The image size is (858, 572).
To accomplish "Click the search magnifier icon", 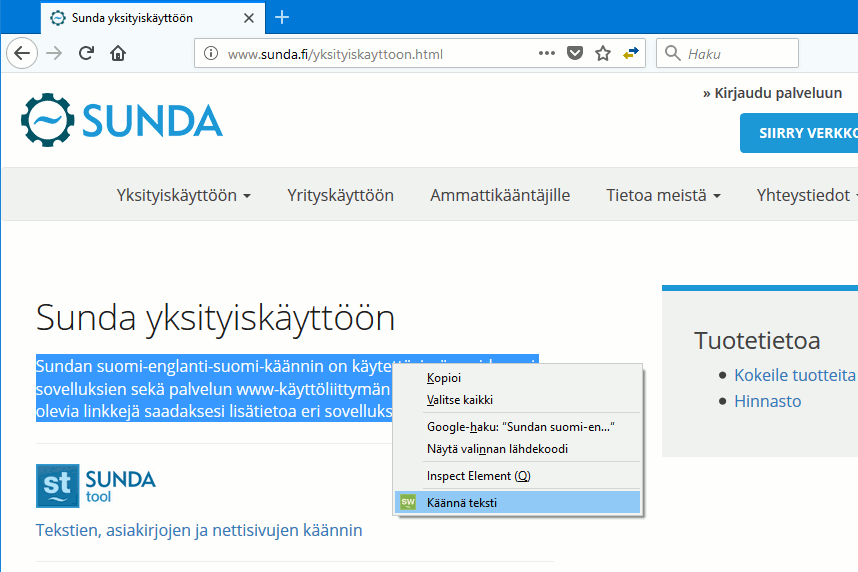I will click(x=672, y=53).
